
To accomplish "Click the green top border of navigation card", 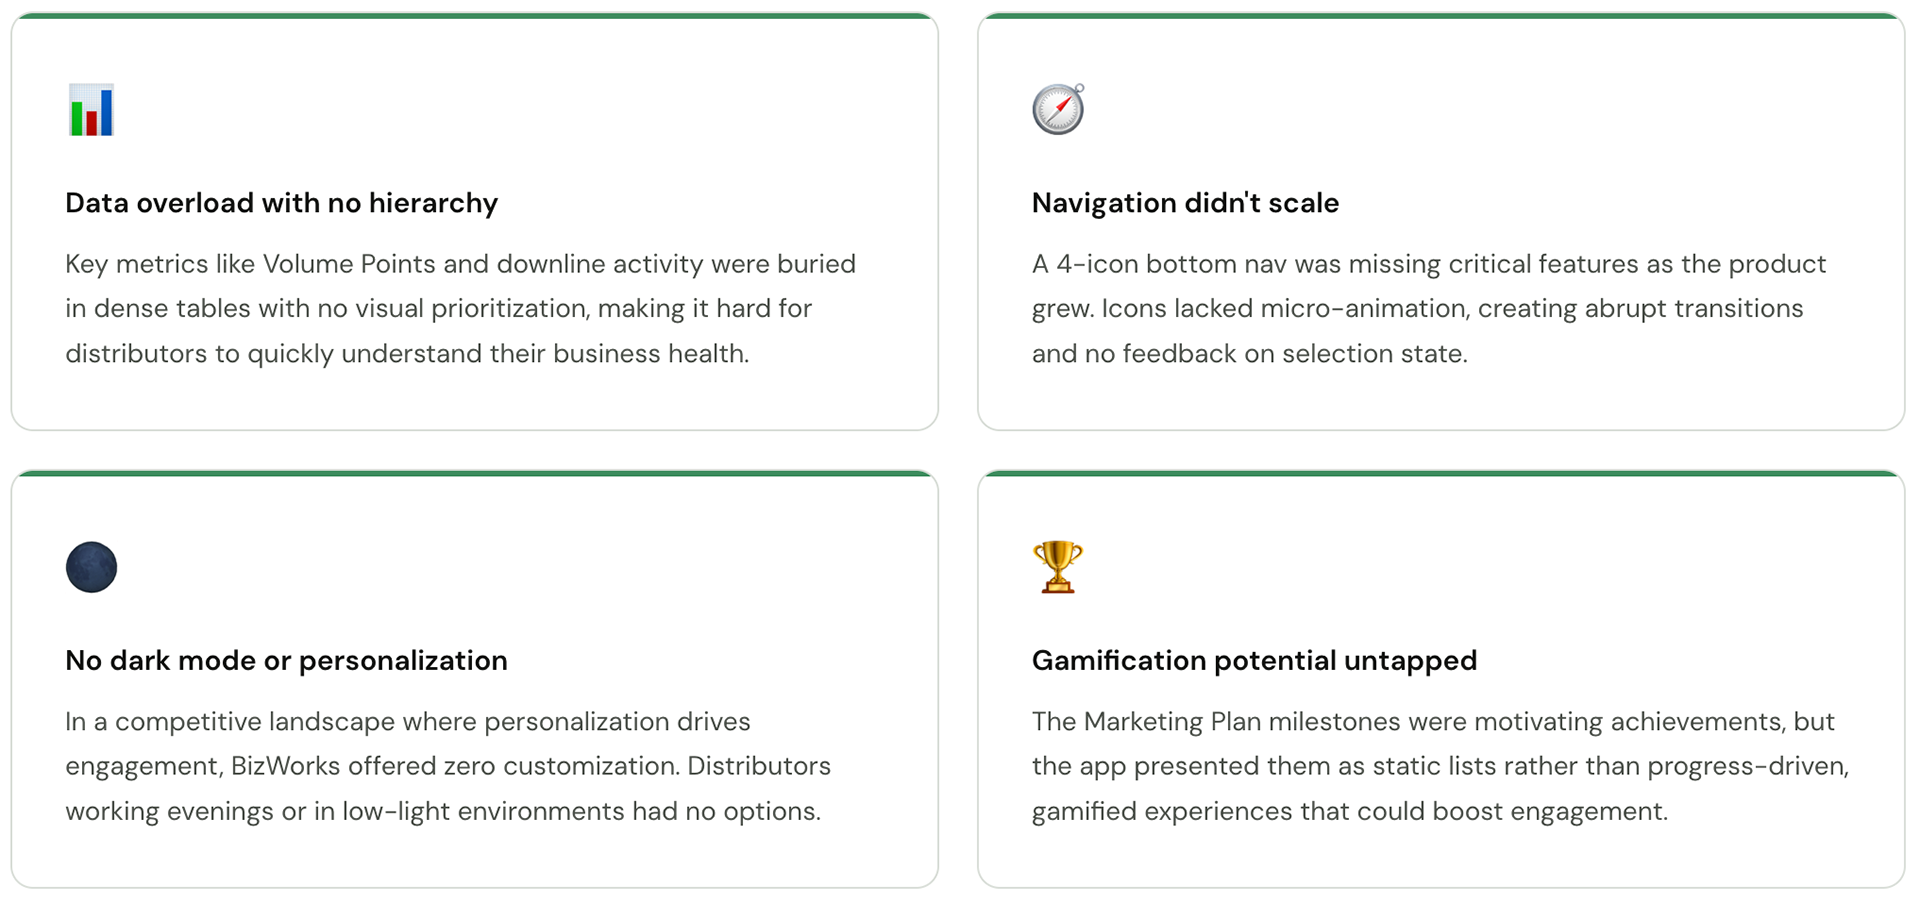I will (x=1441, y=16).
